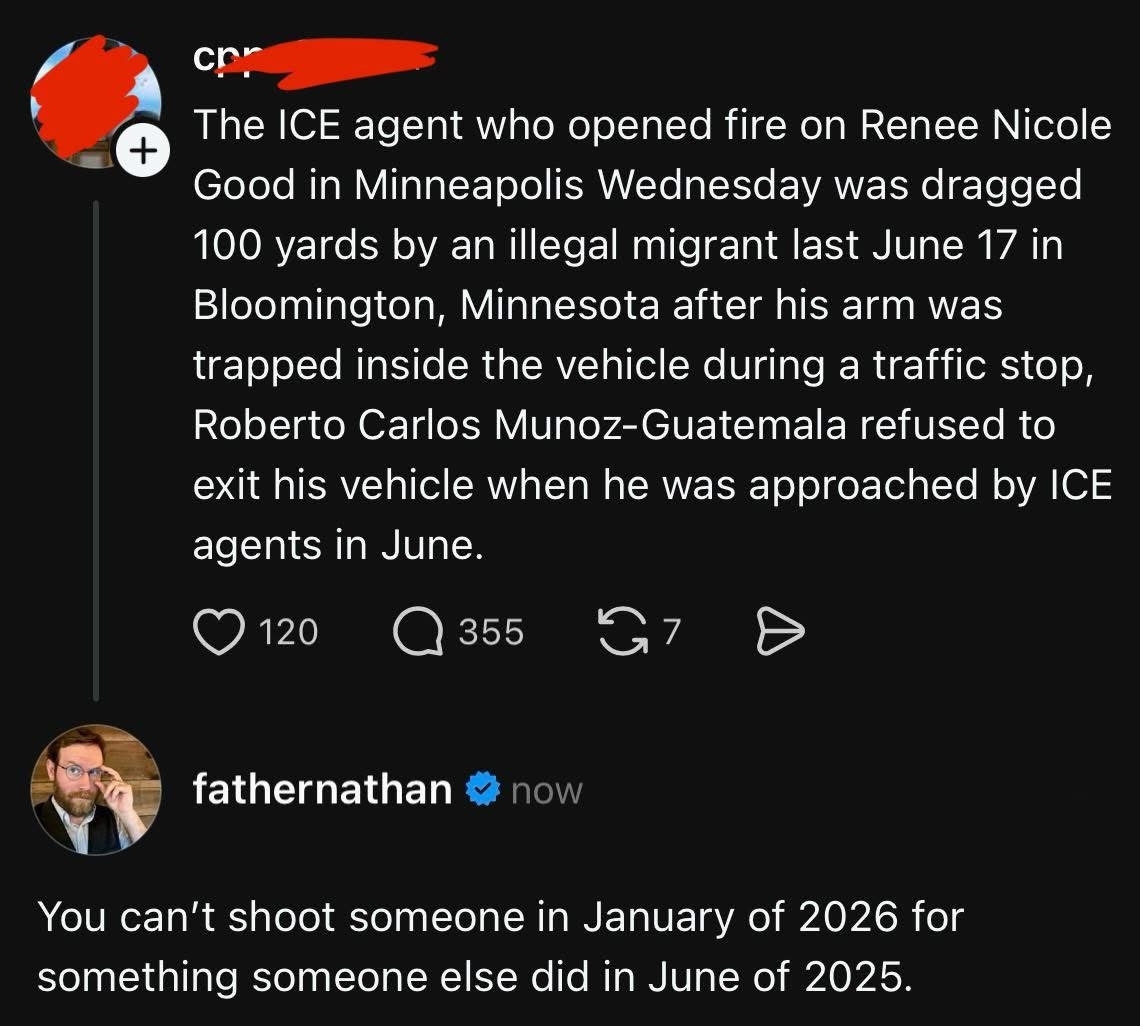Like the post with the heart icon

coord(218,632)
